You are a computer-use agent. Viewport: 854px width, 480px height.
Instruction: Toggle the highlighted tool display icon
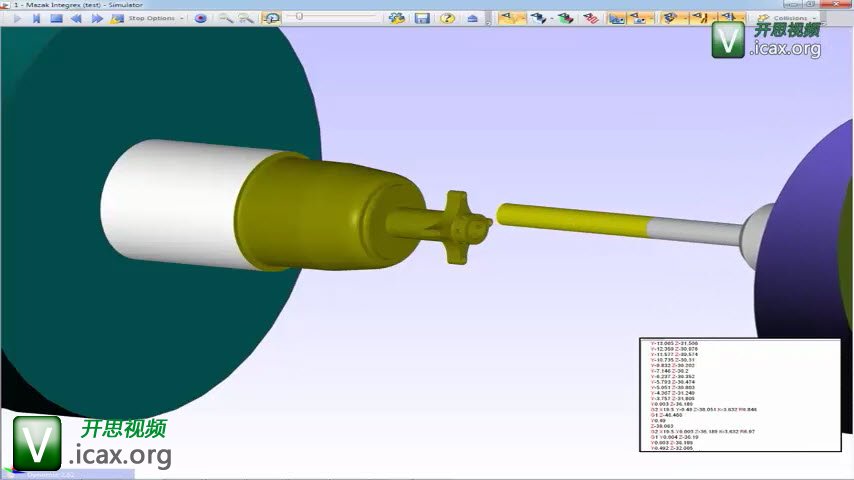click(x=701, y=19)
